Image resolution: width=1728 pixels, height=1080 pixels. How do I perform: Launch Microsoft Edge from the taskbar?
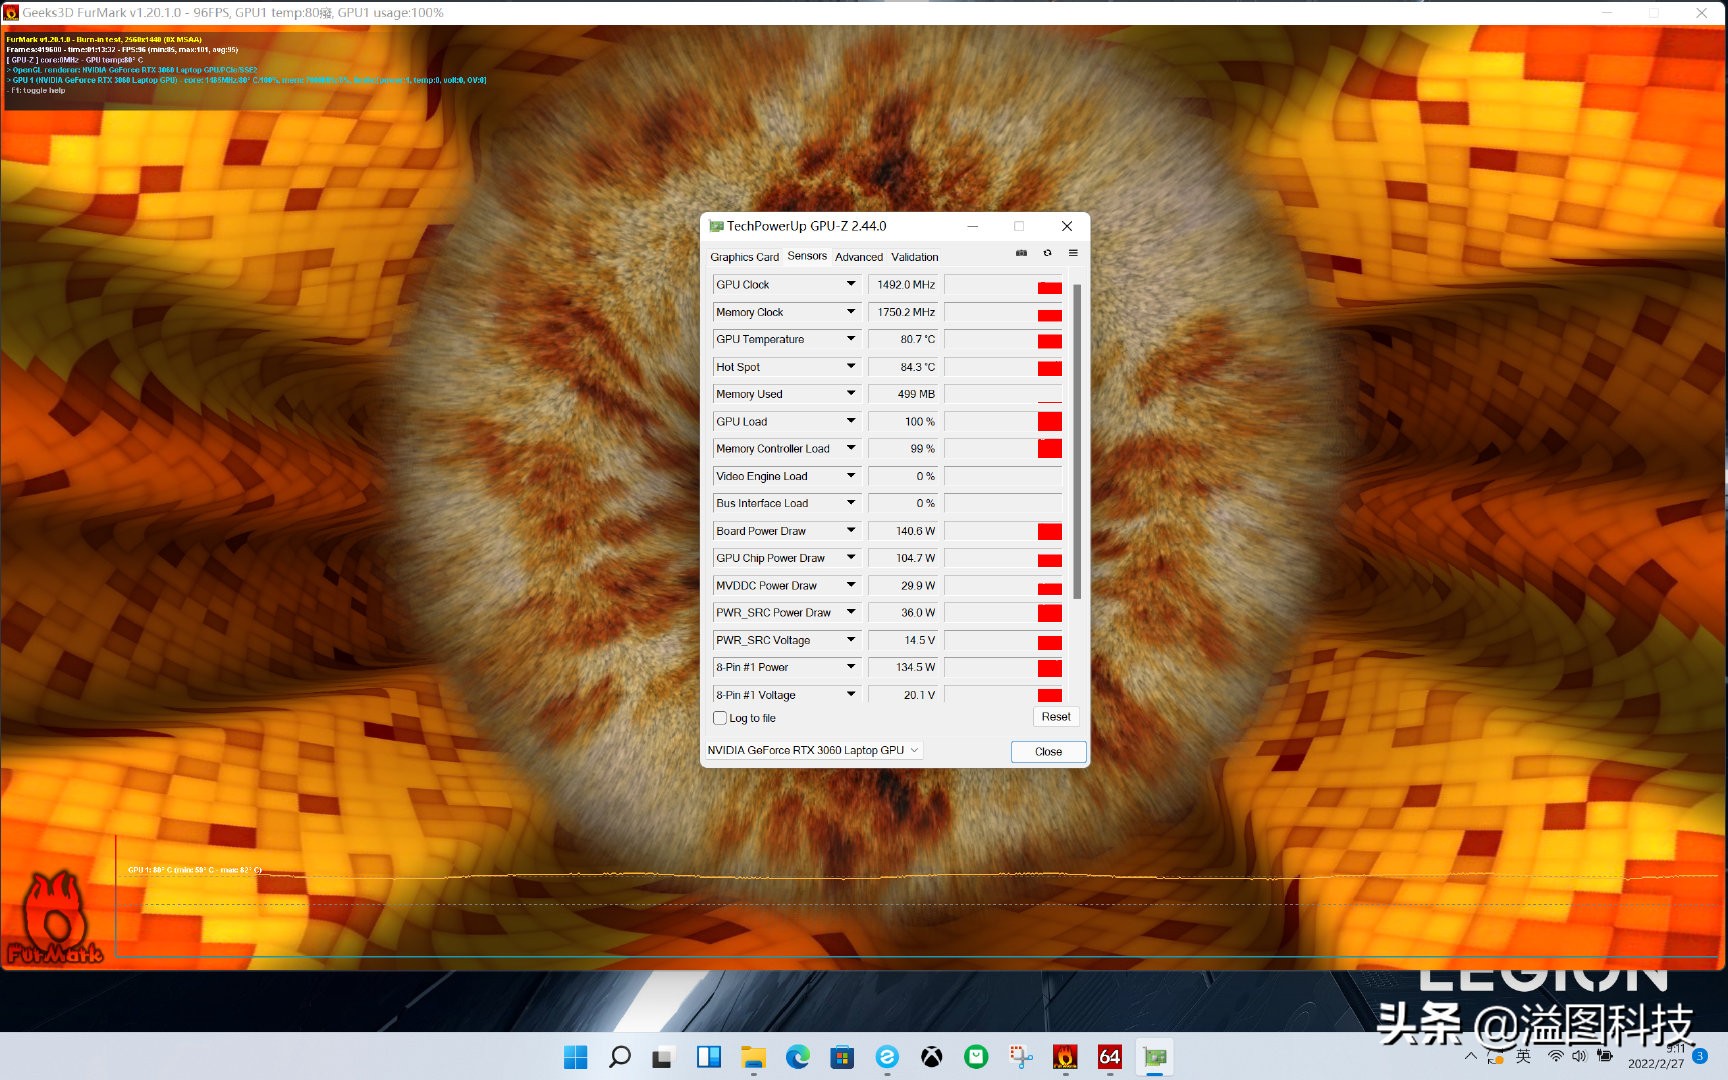point(797,1057)
